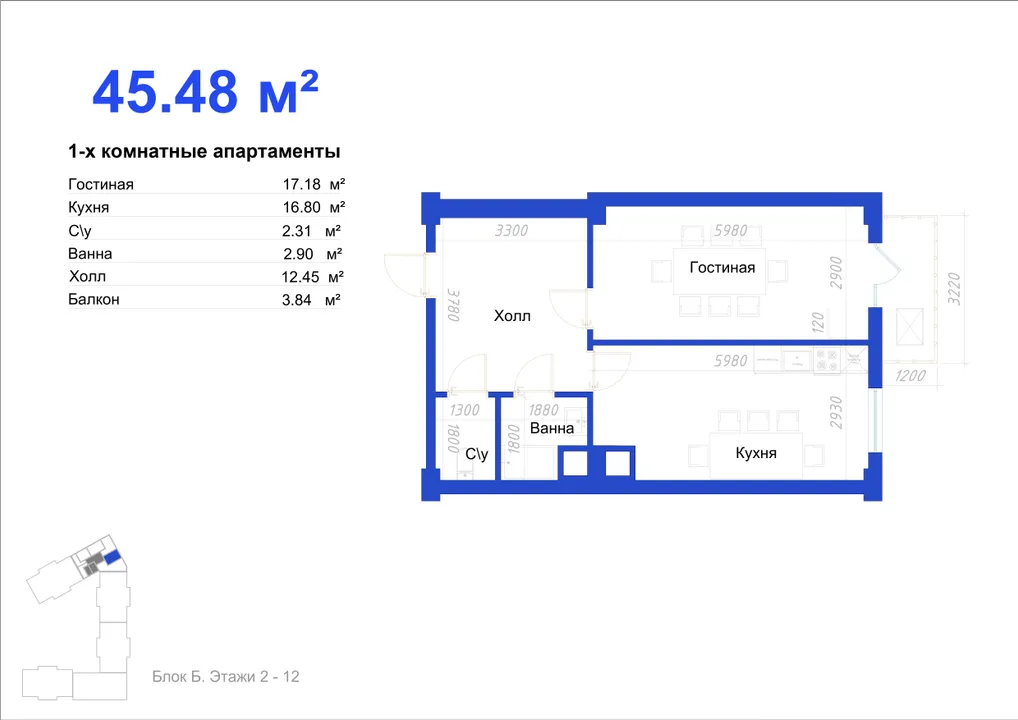Click the Гостиная row in the area list
This screenshot has width=1018, height=720.
(x=206, y=184)
